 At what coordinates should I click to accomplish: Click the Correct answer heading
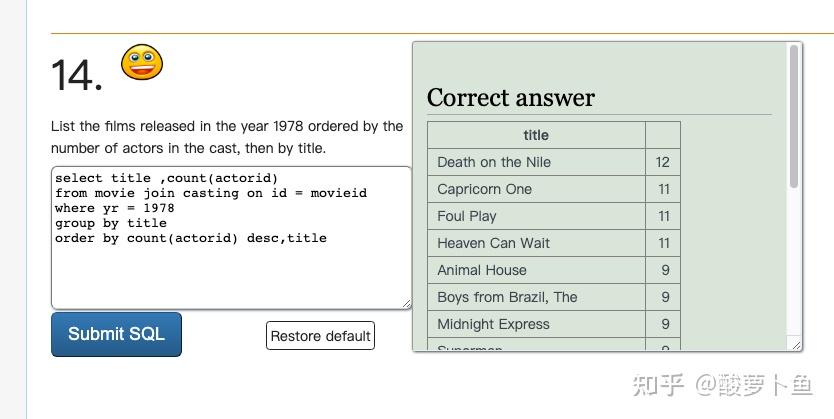click(510, 98)
